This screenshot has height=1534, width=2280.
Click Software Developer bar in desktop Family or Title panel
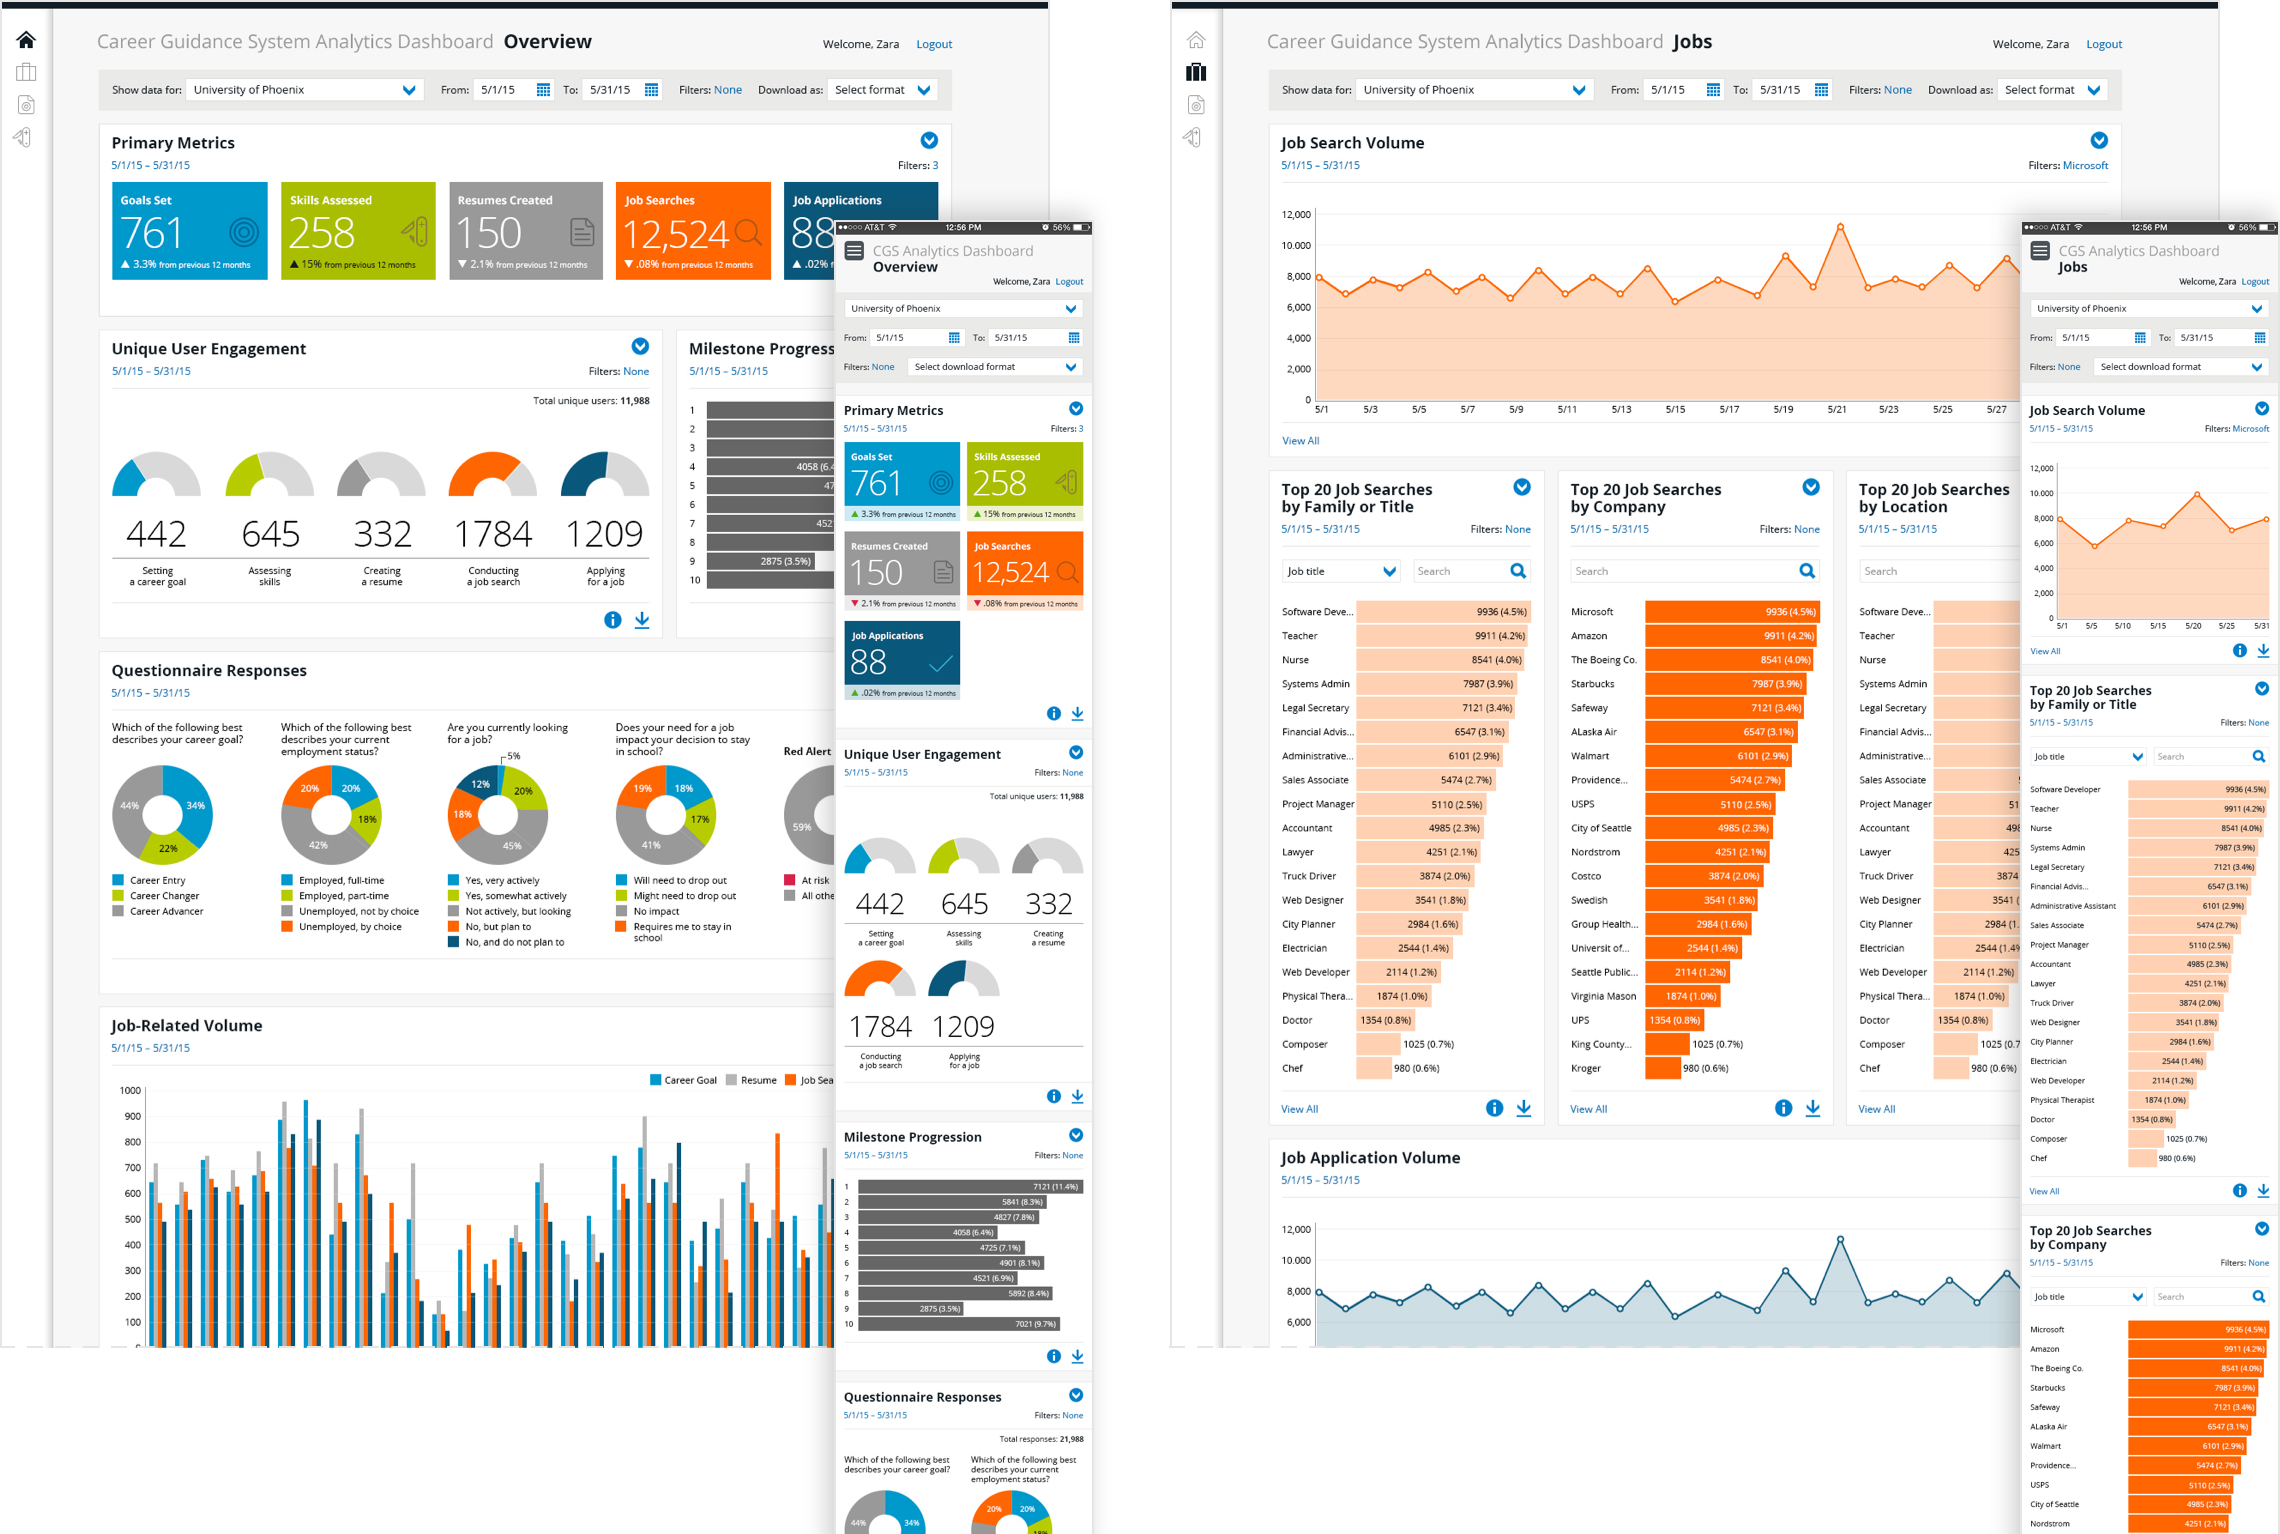click(x=1443, y=612)
